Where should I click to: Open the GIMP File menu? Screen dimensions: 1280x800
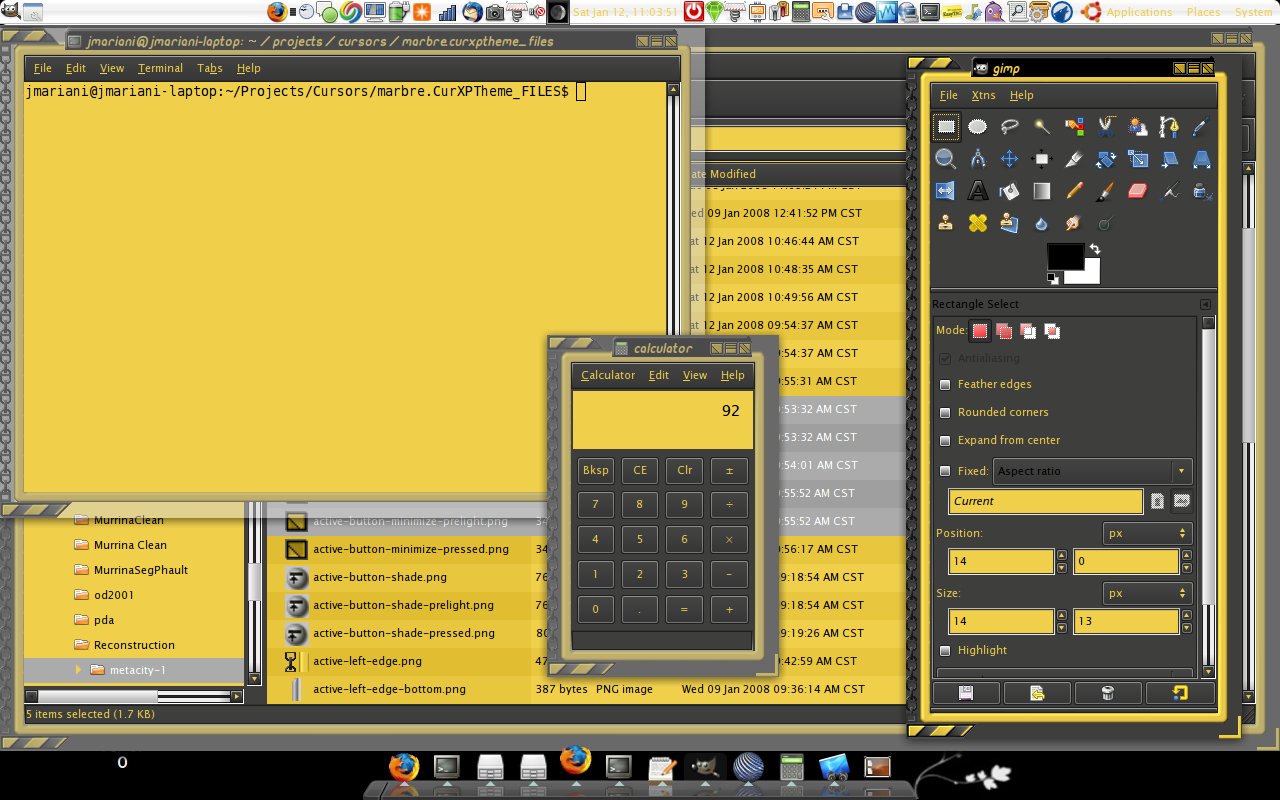pyautogui.click(x=948, y=95)
